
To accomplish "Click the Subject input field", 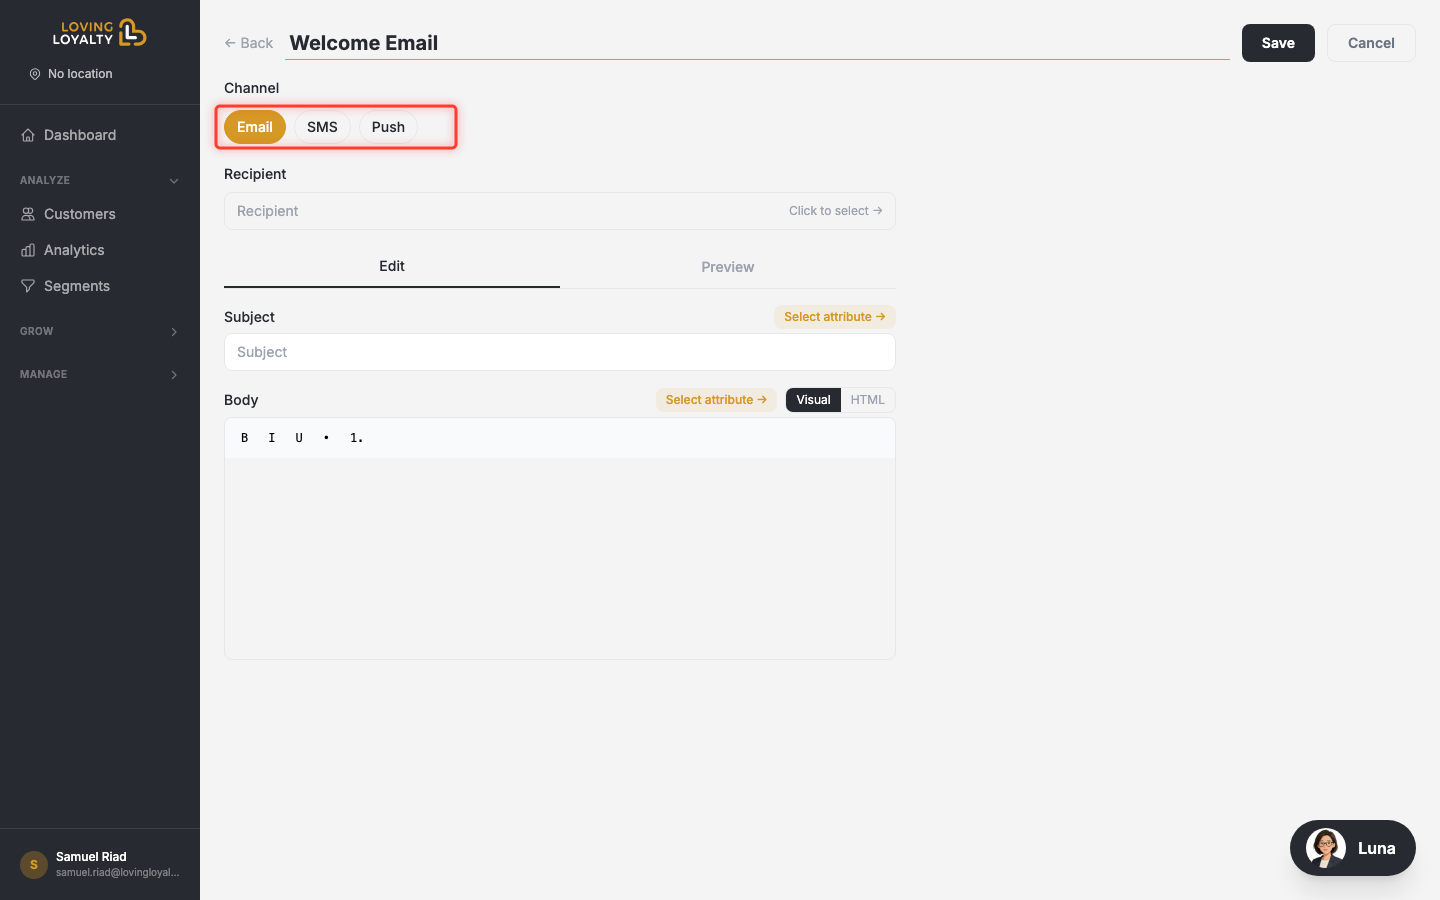I will click(560, 352).
